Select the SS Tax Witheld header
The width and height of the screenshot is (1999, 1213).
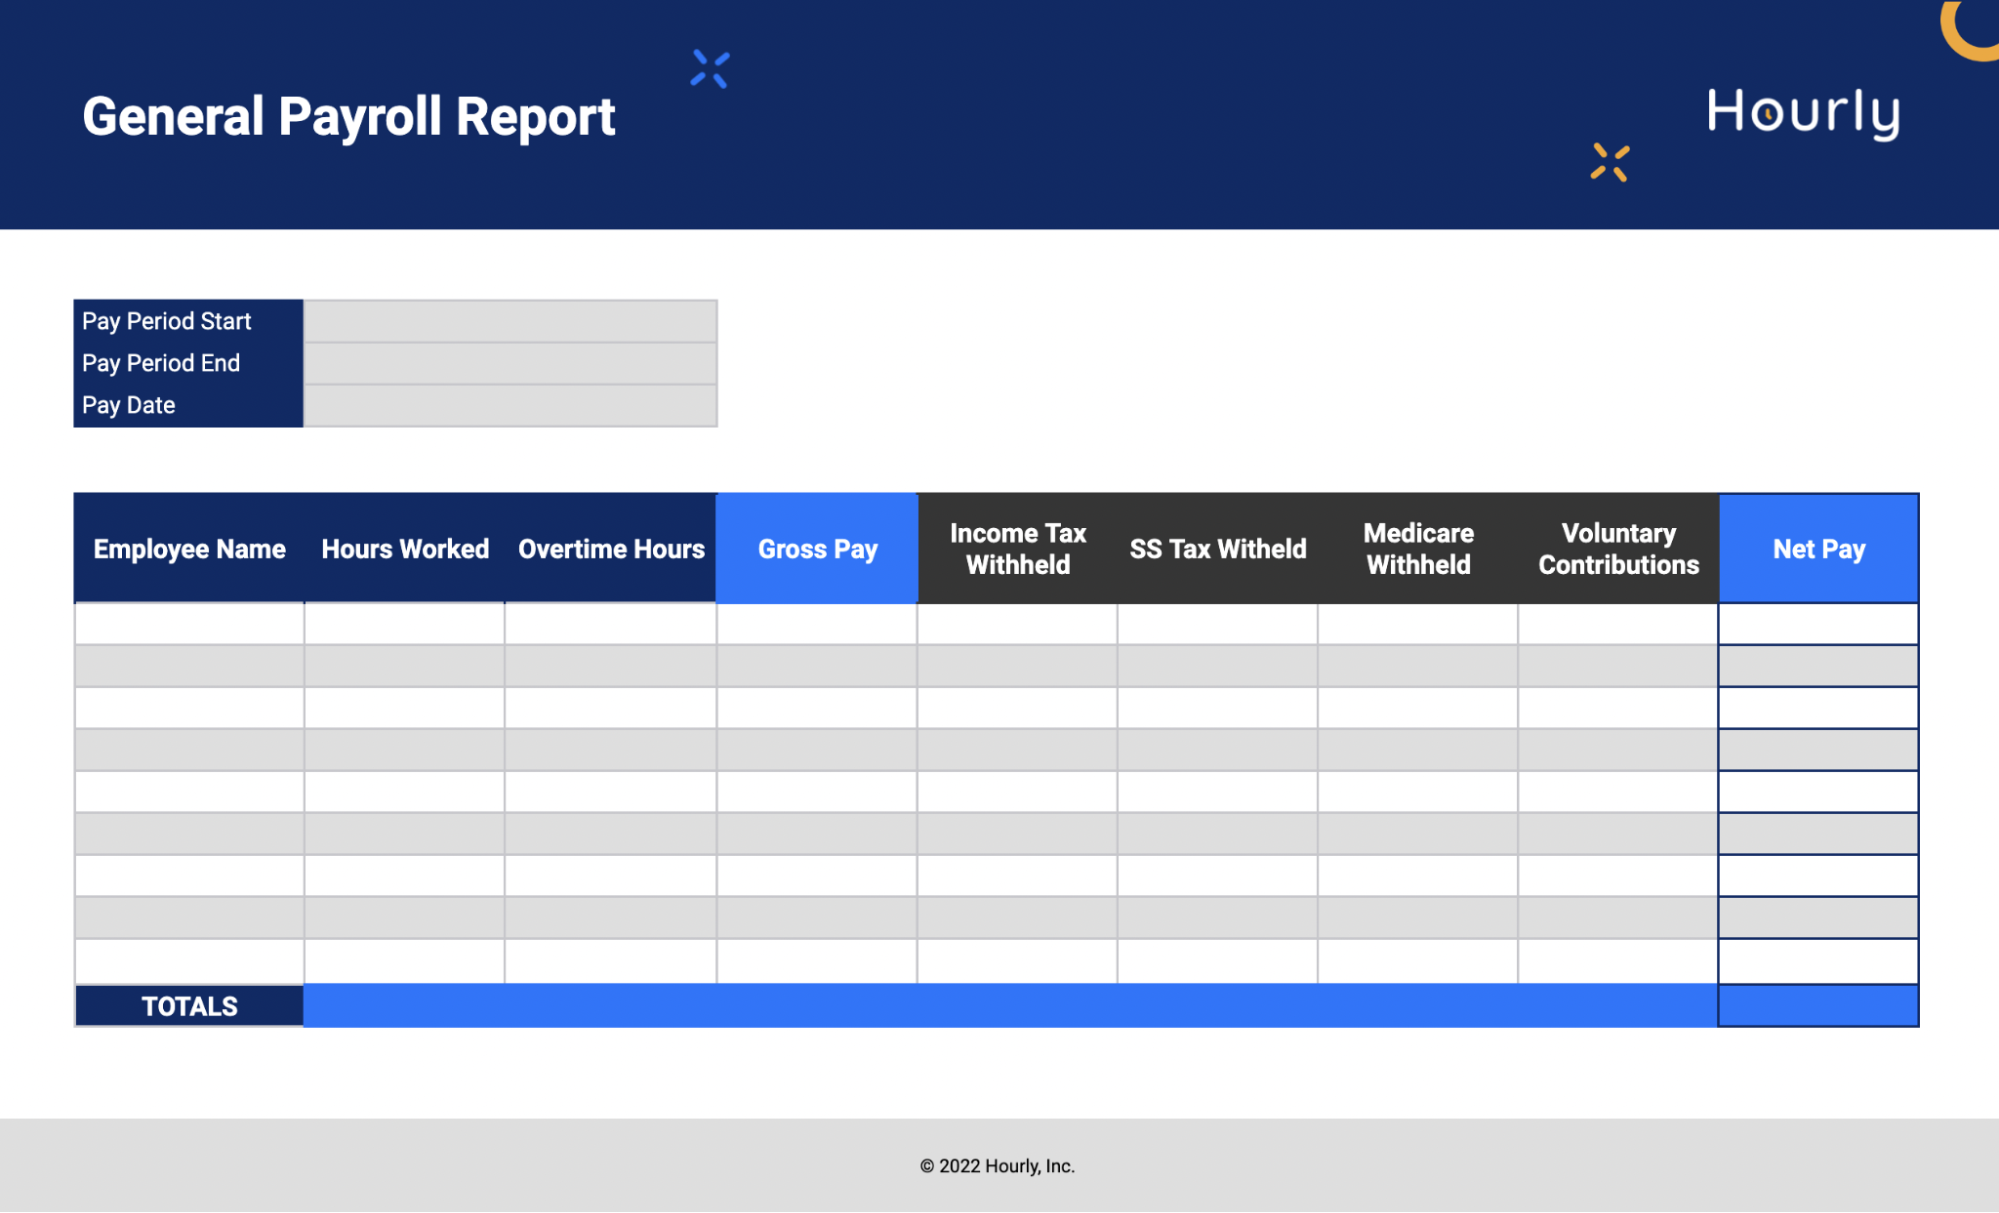pos(1217,549)
